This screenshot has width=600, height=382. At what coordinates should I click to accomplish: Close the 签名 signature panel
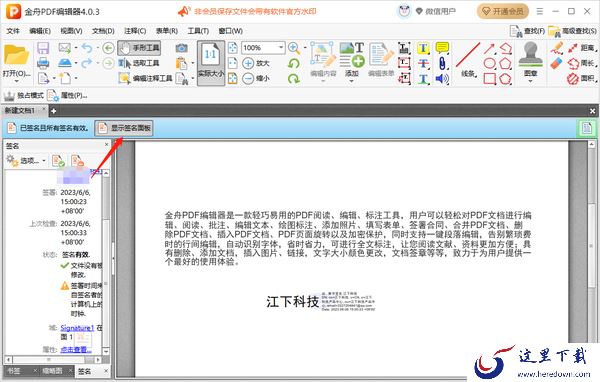107,145
